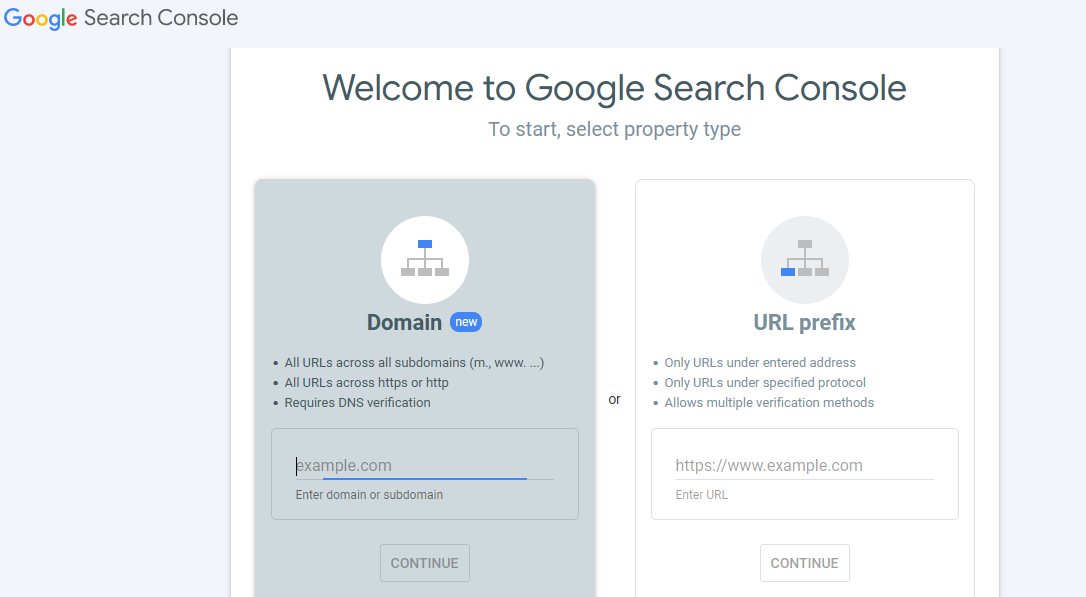Screen dimensions: 1086x597
Task: Click the blue "new" badge beside Domain
Action: (466, 322)
